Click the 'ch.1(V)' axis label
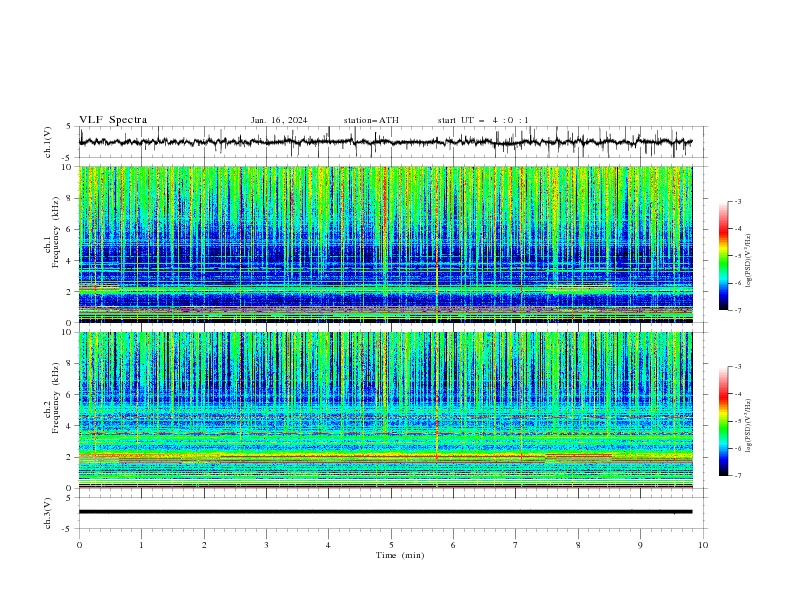 (x=48, y=142)
